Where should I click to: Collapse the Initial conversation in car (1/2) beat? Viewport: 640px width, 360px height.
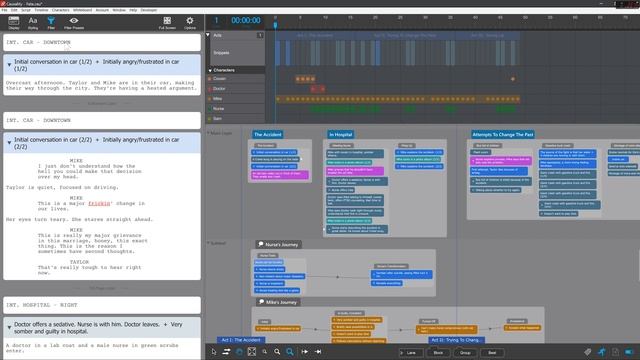click(x=9, y=65)
